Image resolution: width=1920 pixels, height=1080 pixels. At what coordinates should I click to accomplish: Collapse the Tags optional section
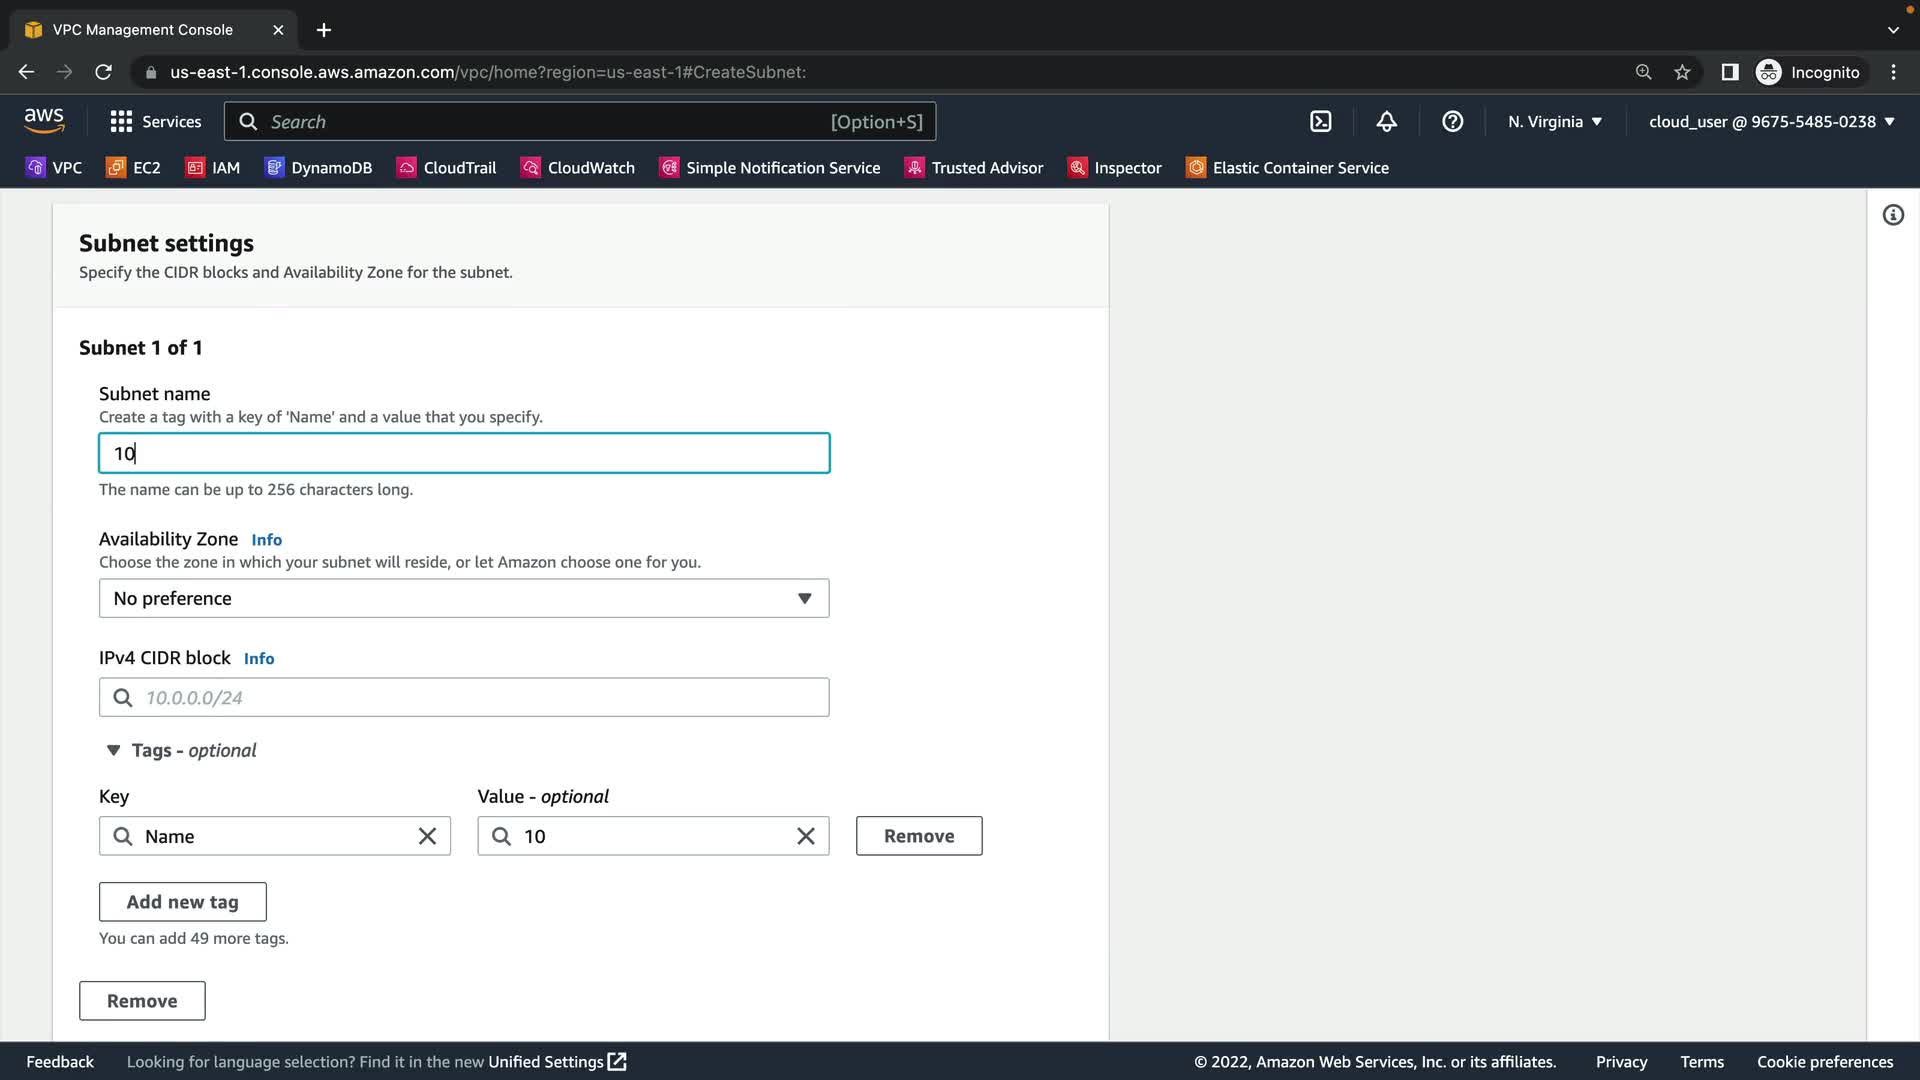pyautogui.click(x=114, y=750)
